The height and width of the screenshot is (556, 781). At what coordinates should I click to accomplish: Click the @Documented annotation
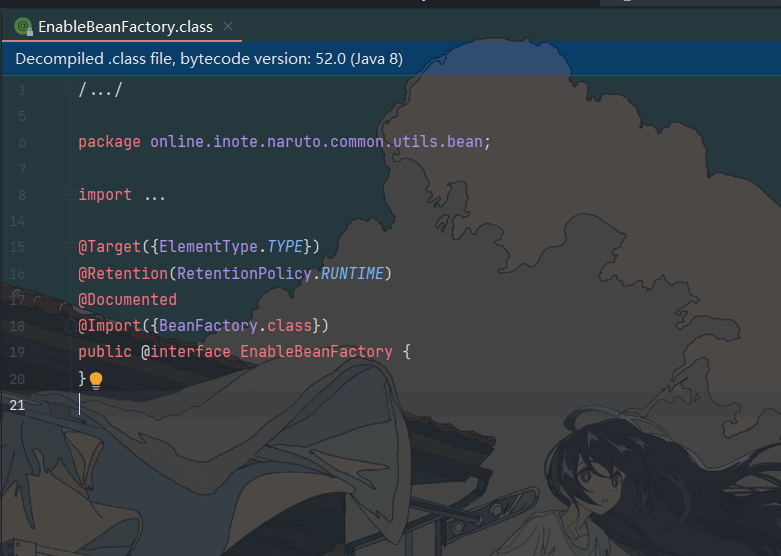tap(128, 299)
